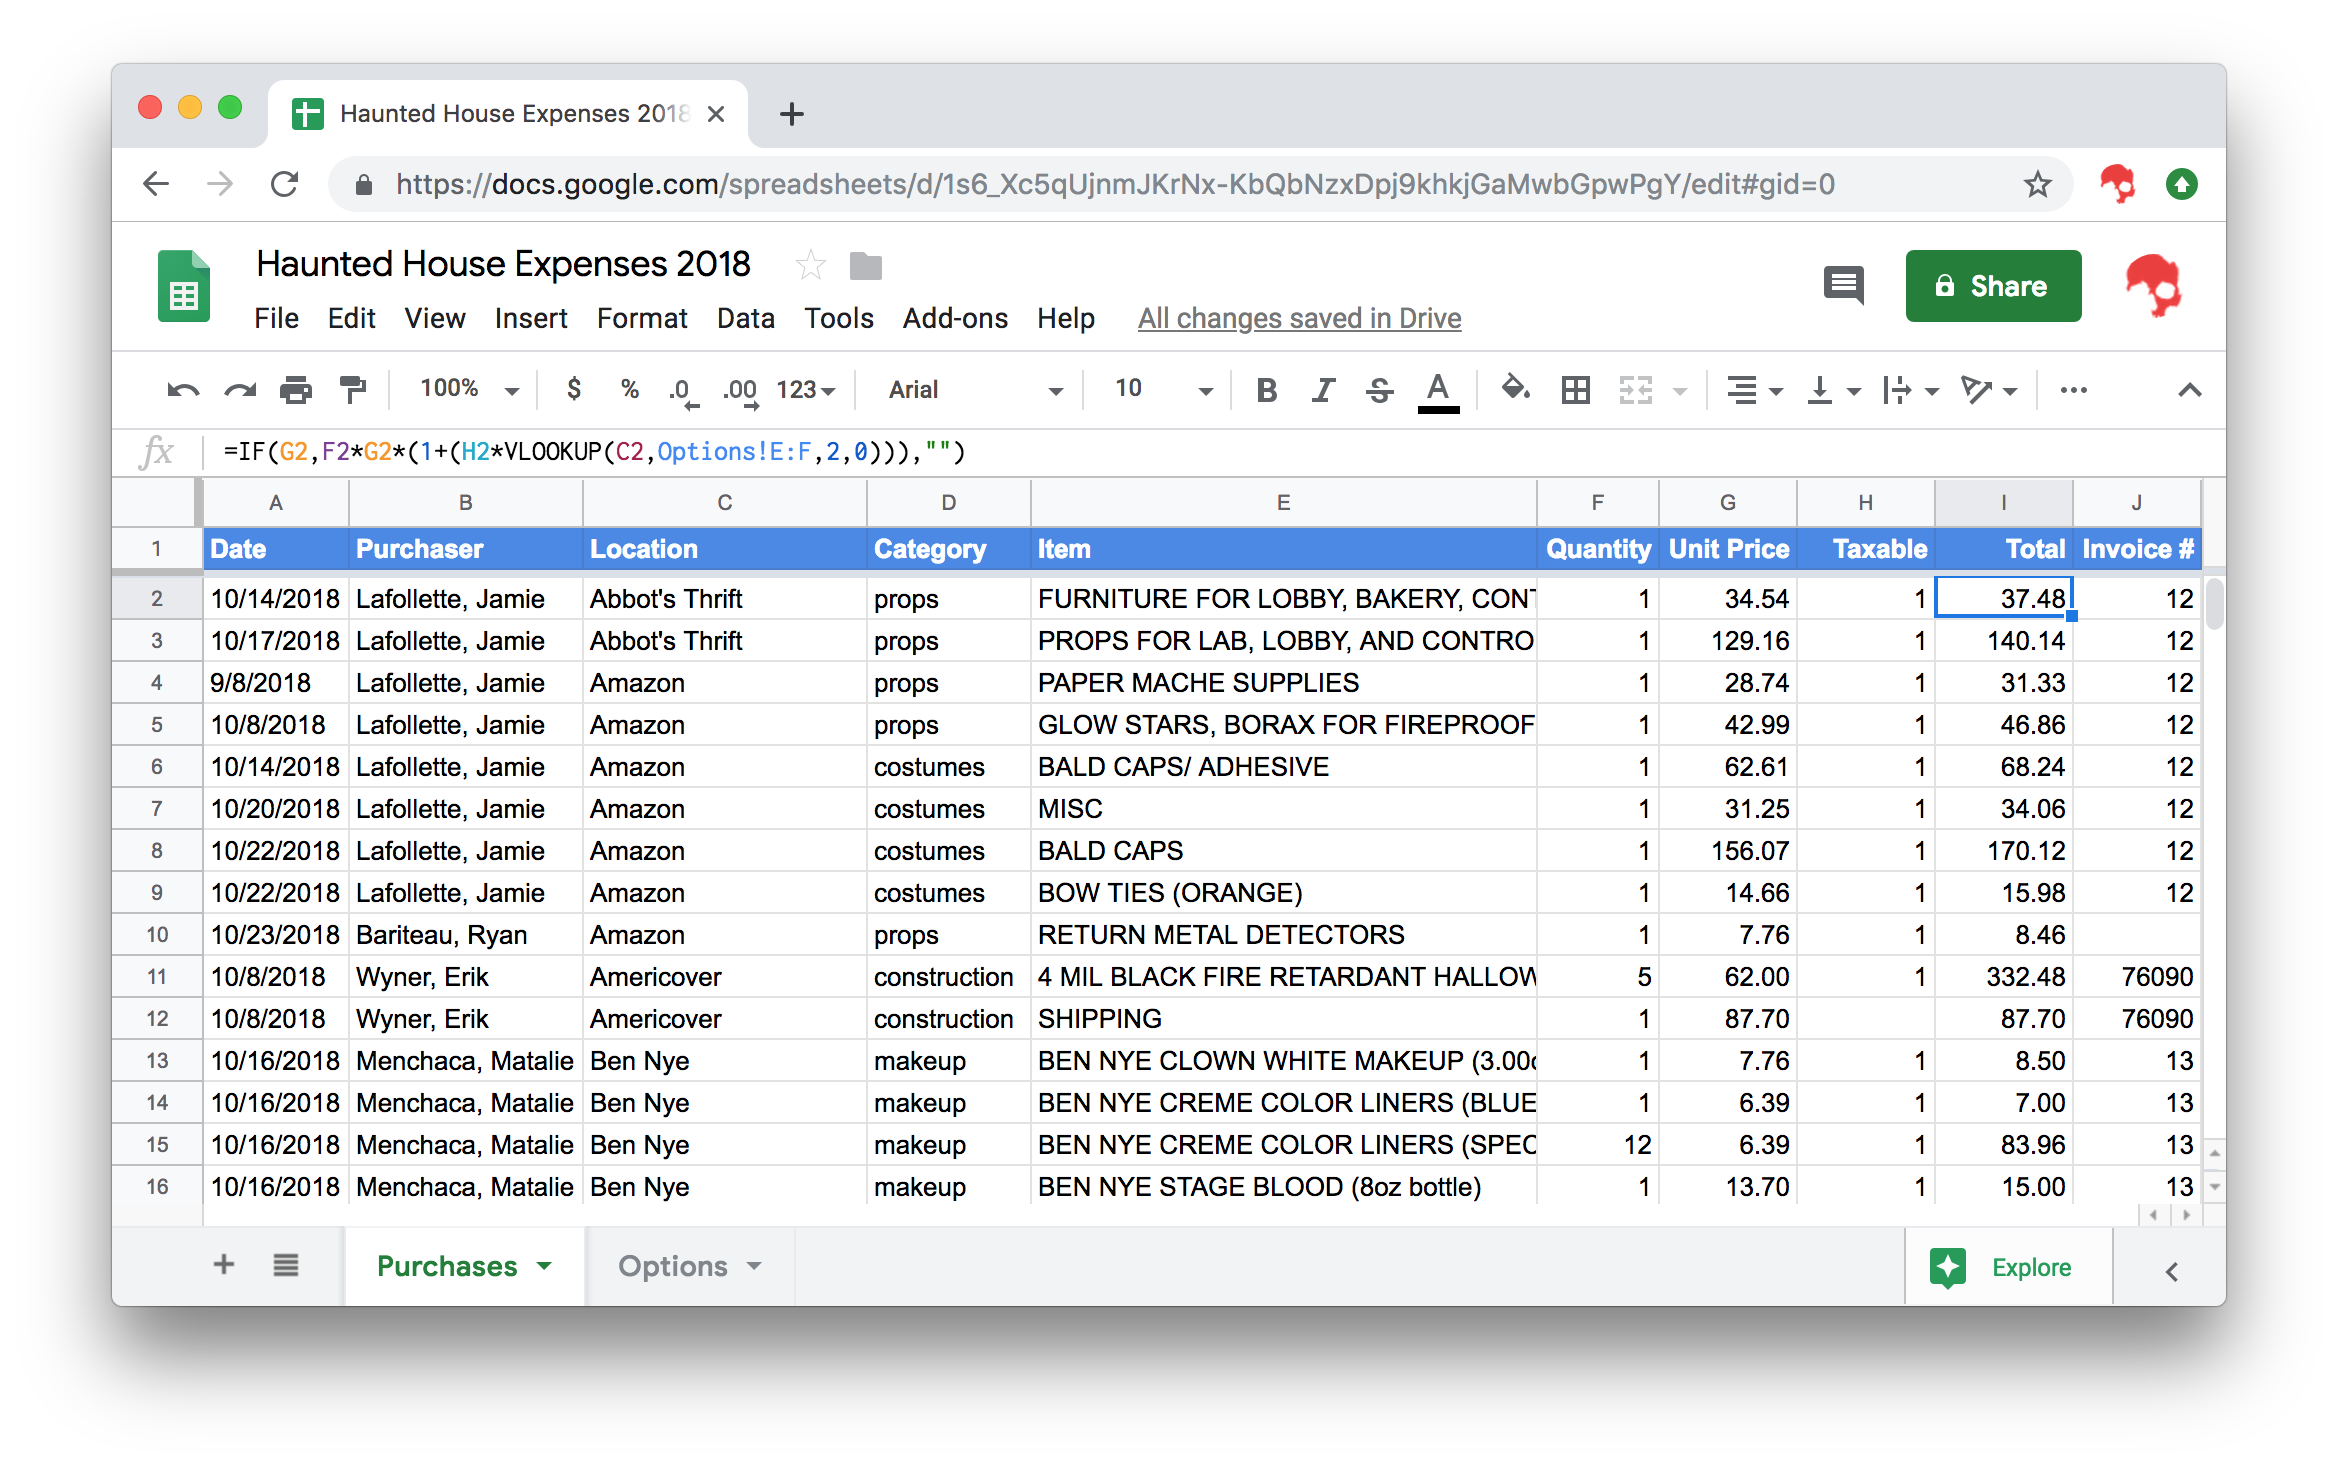This screenshot has height=1466, width=2338.
Task: Go back in the browser
Action: pos(155,184)
